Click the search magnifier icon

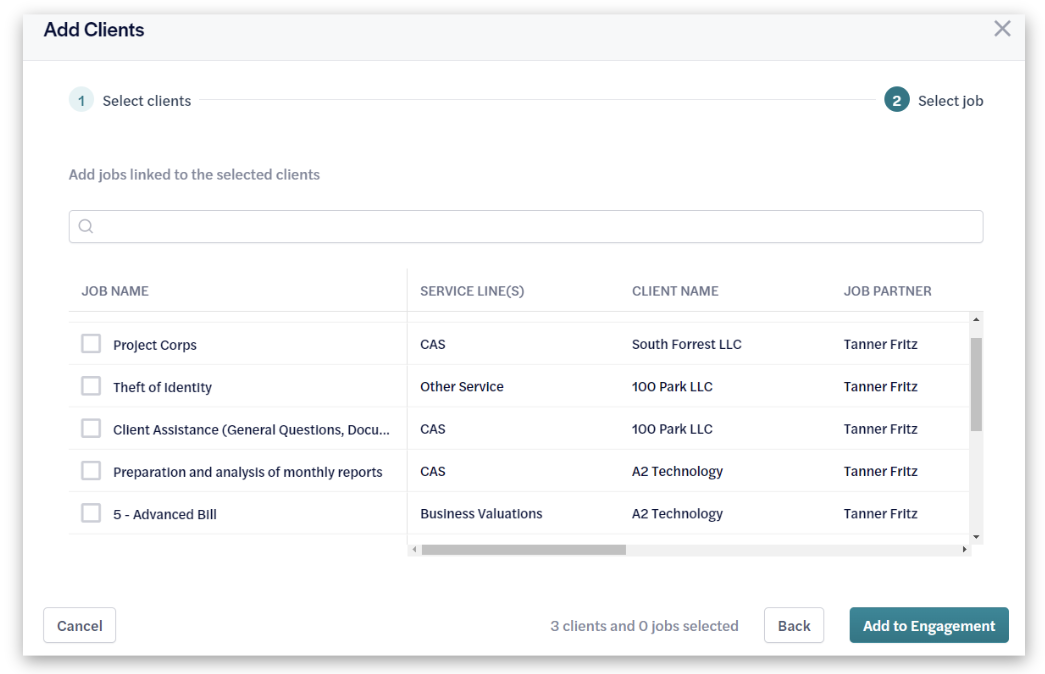tap(86, 227)
